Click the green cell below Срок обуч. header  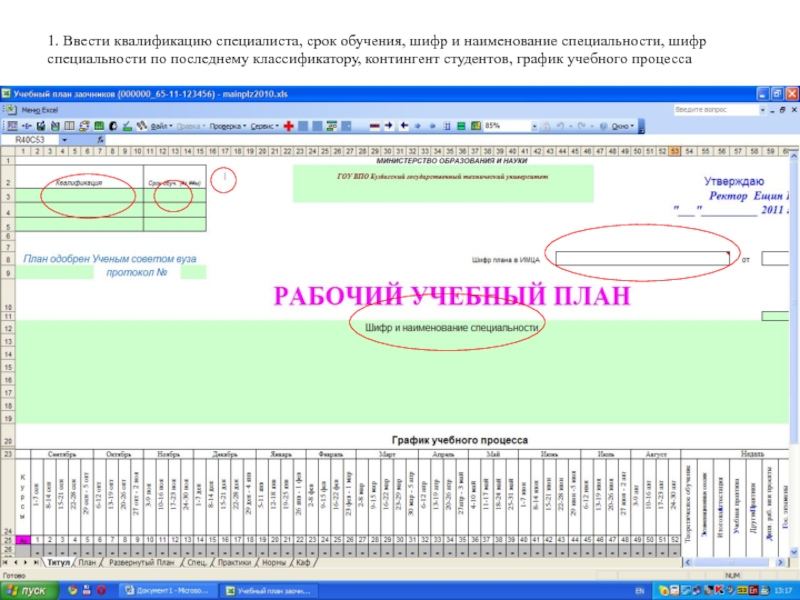click(174, 196)
